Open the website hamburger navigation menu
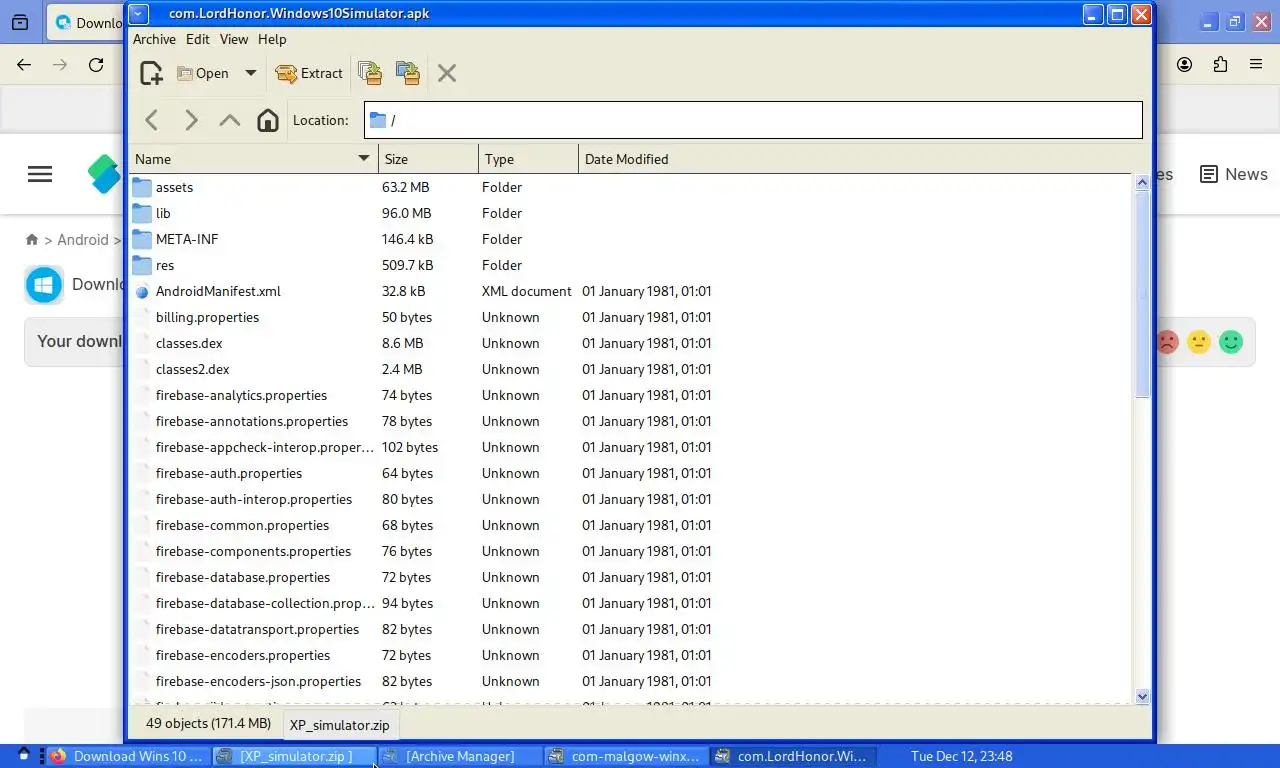Image resolution: width=1280 pixels, height=768 pixels. (40, 174)
